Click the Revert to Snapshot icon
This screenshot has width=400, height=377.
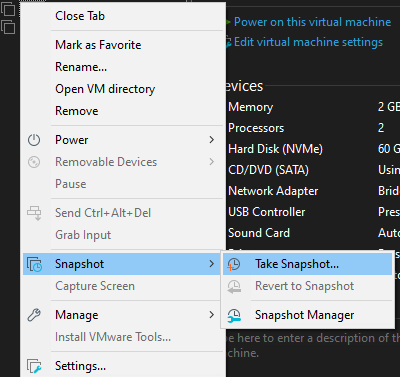tap(234, 286)
